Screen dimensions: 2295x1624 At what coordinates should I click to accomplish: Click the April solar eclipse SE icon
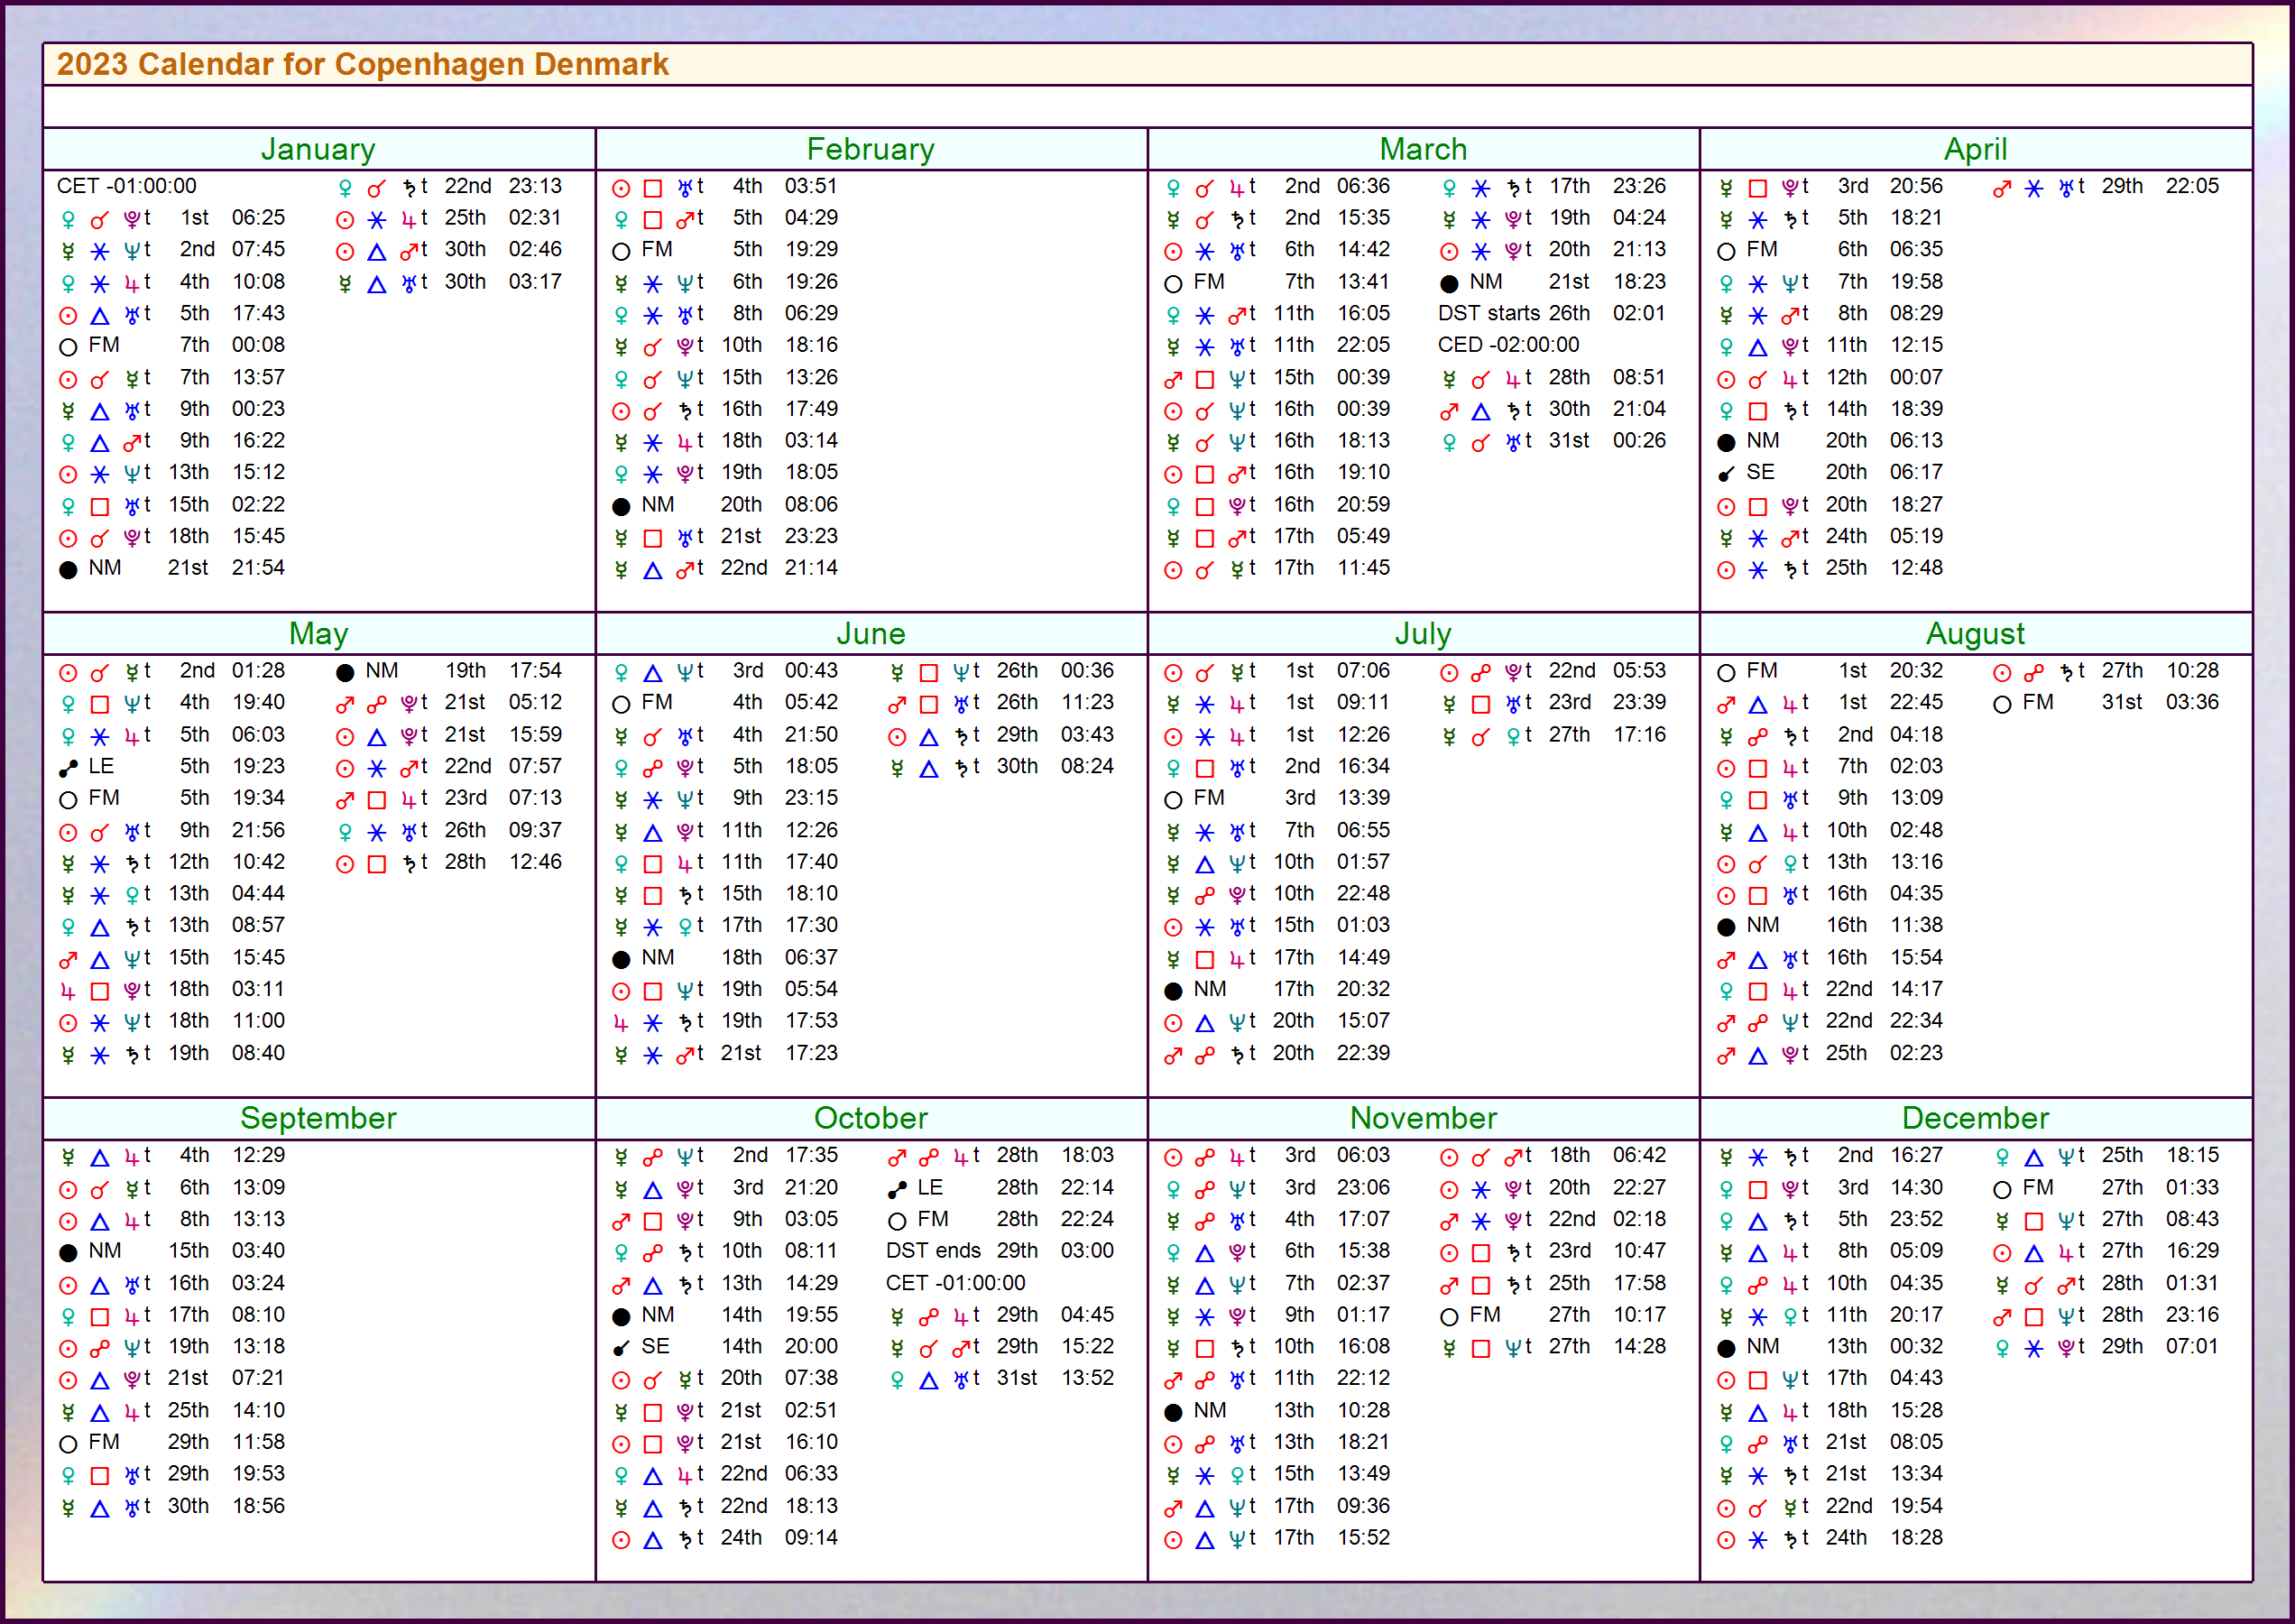(x=1726, y=474)
